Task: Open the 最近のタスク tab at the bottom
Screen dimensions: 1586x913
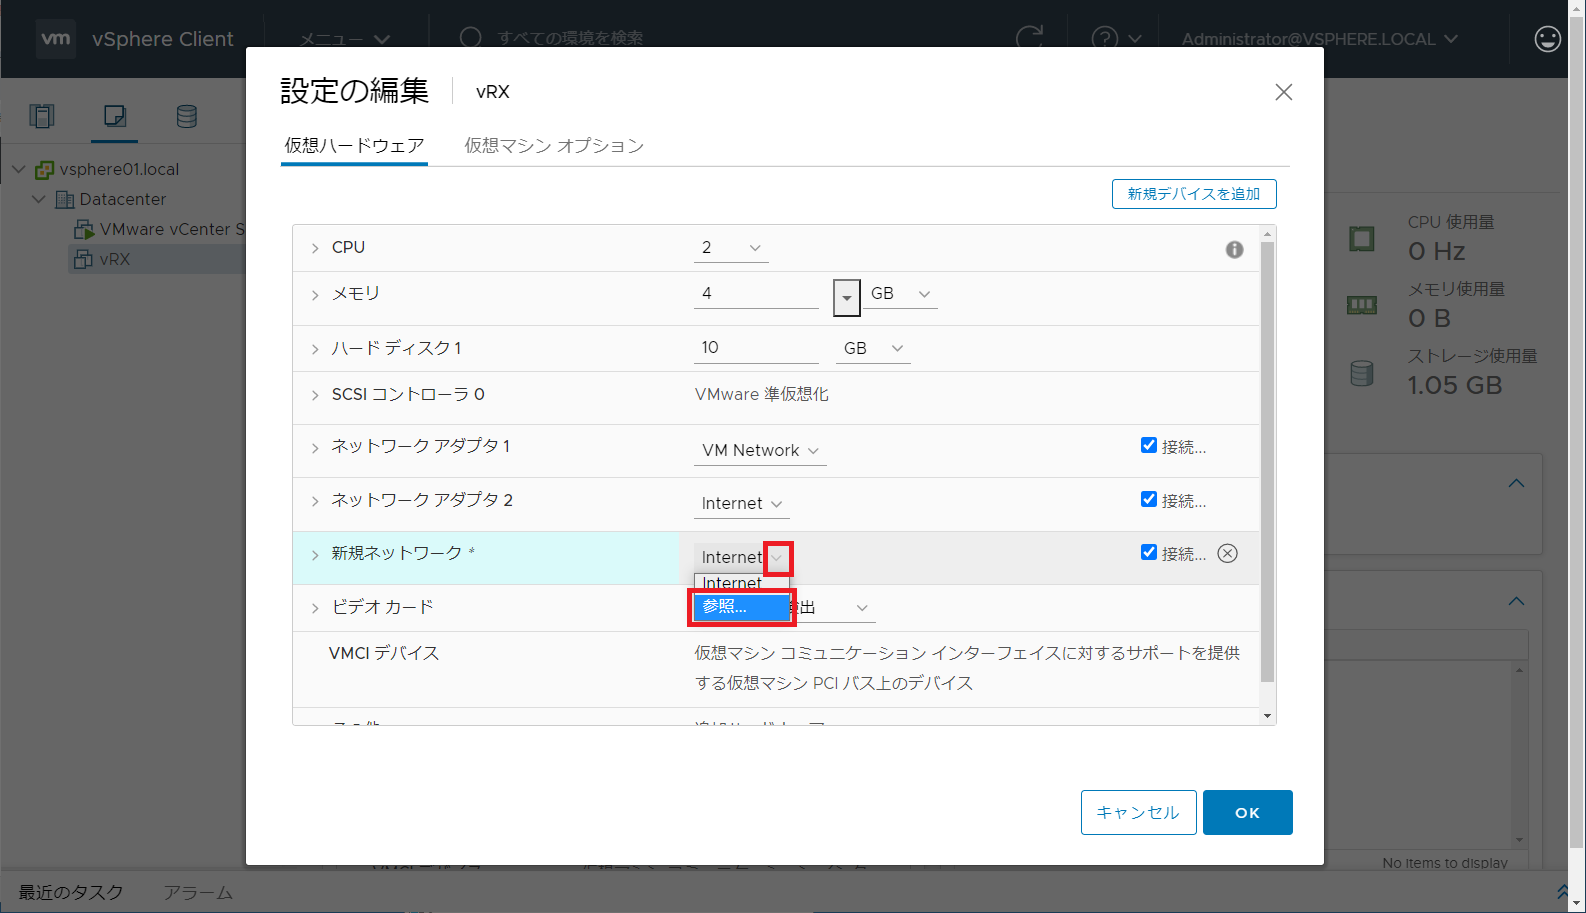Action: [71, 893]
